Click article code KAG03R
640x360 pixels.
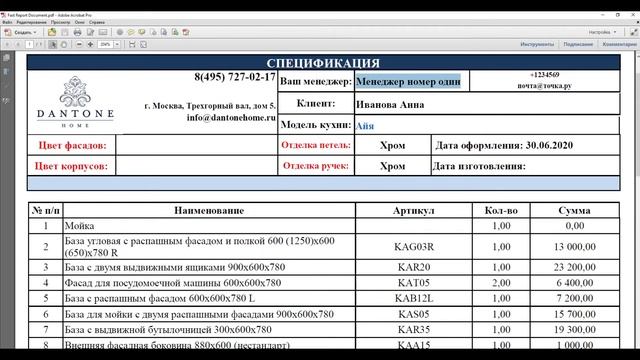(414, 247)
